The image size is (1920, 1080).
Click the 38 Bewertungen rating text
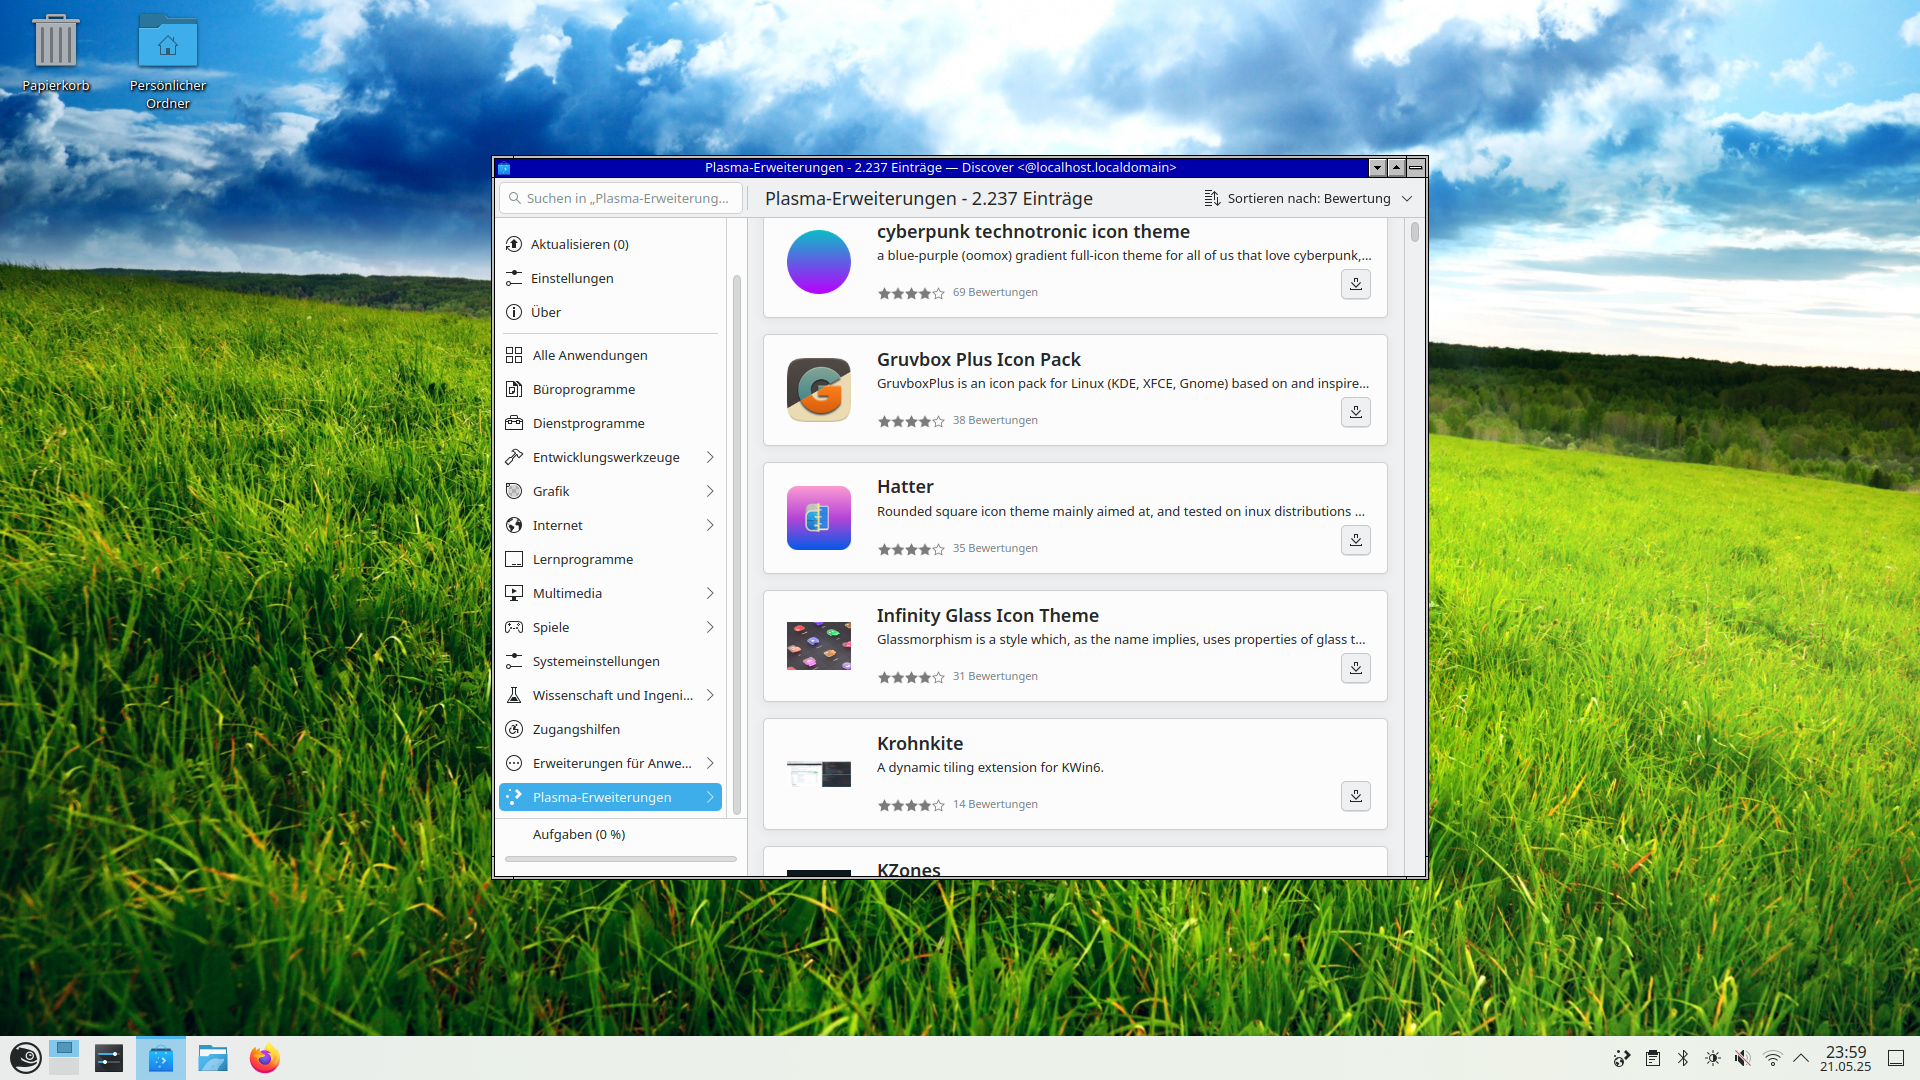995,420
